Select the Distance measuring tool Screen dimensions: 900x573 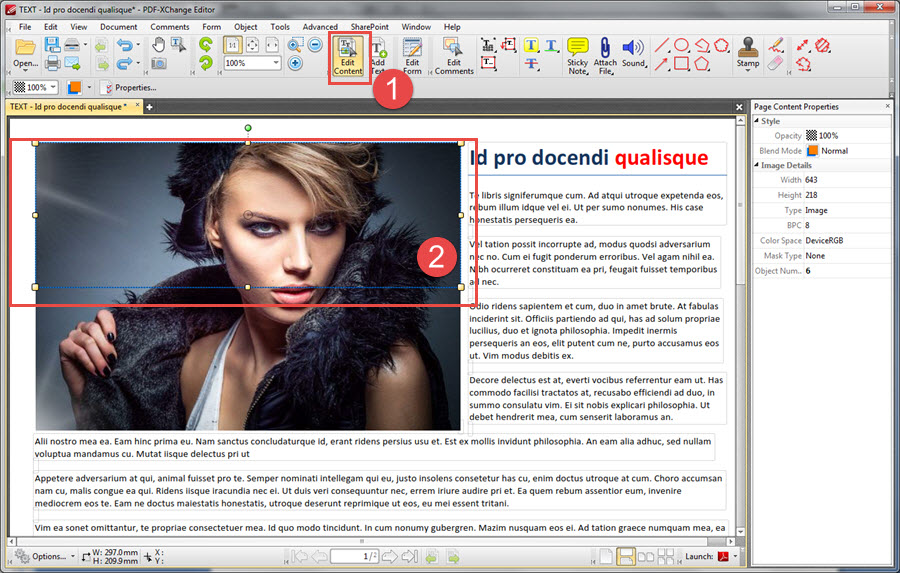pos(803,45)
